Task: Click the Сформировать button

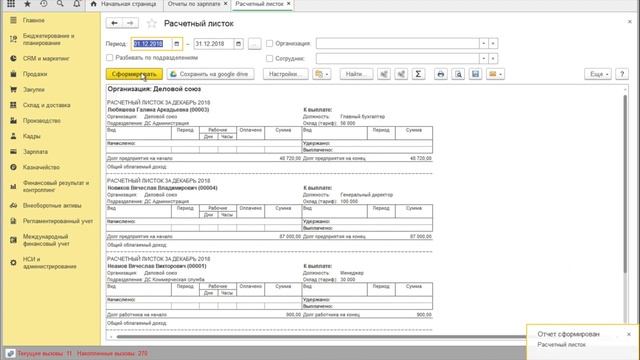Action: click(134, 74)
